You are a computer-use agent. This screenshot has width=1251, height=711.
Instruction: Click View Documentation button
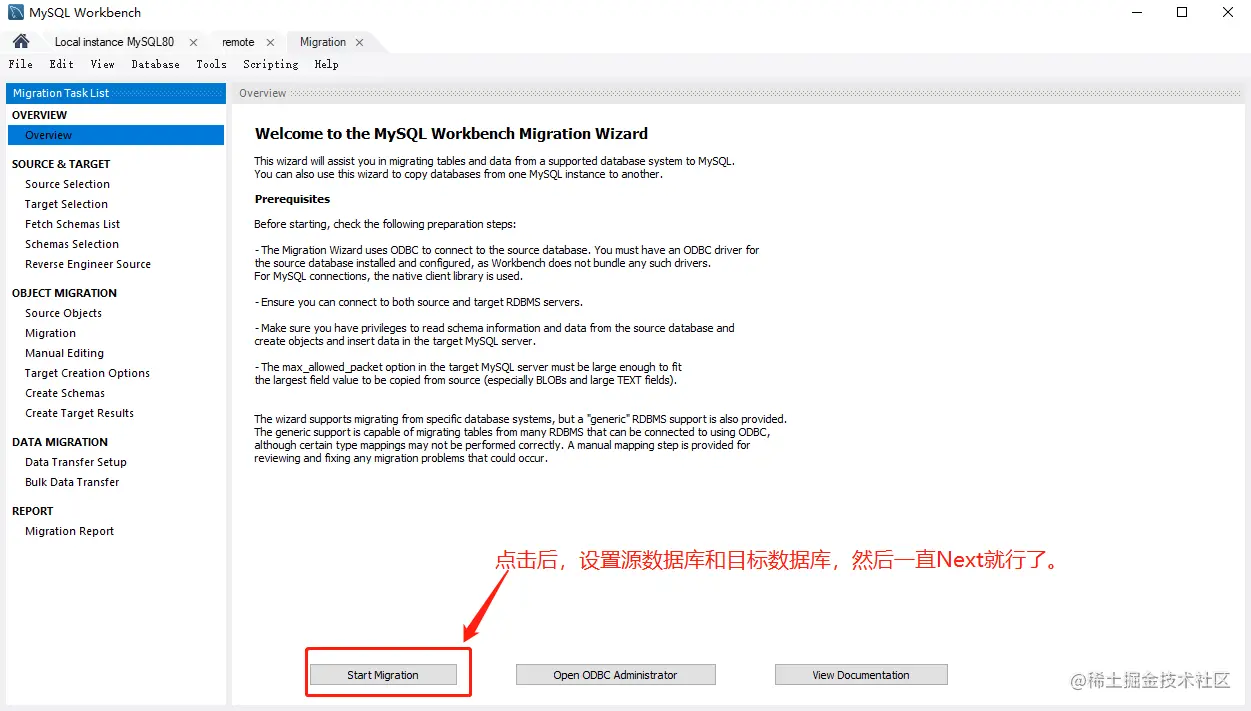[861, 675]
